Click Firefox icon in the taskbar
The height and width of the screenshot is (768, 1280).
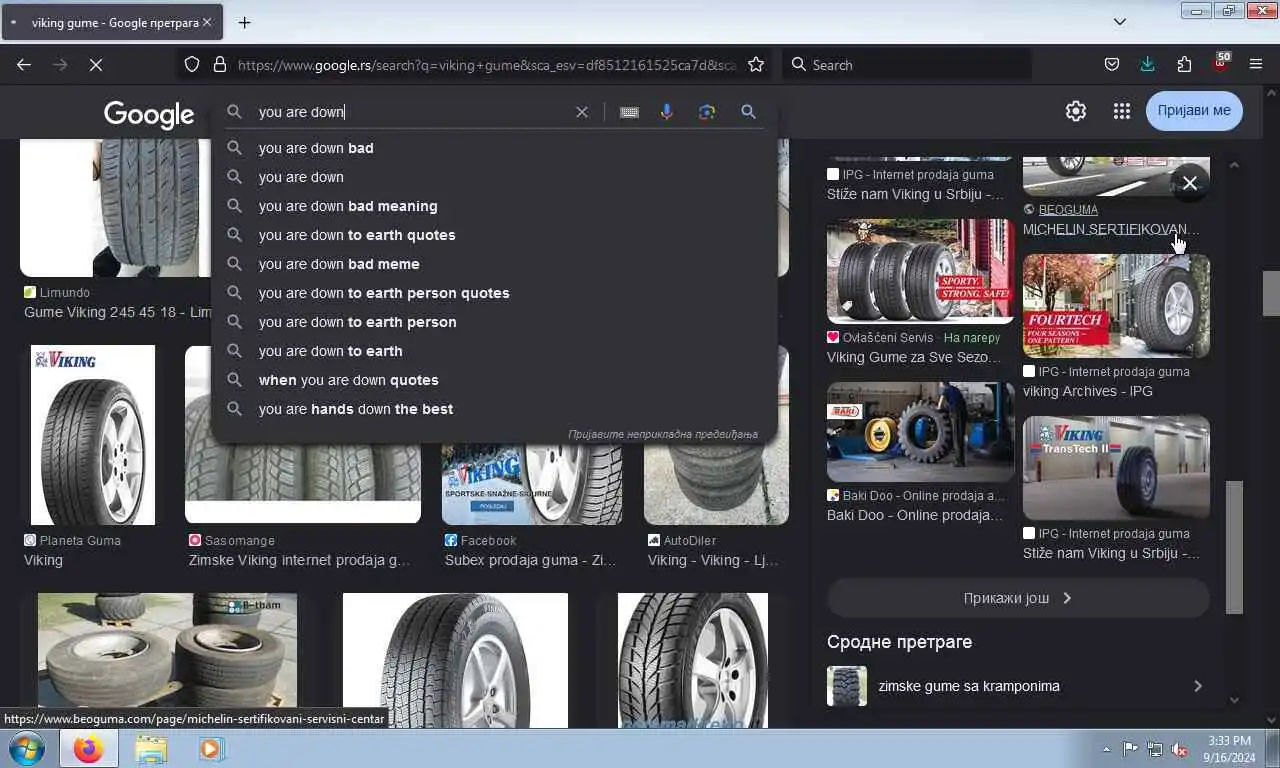point(88,748)
